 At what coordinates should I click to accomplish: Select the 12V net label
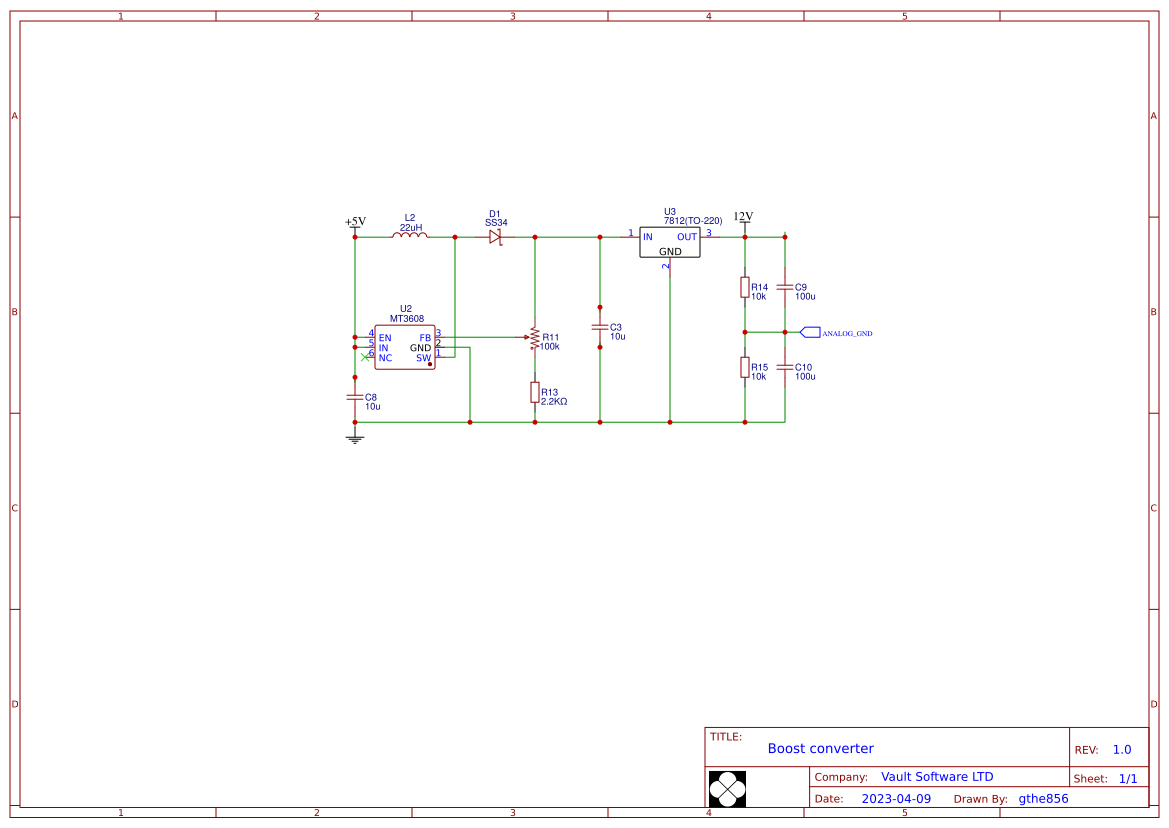(741, 216)
